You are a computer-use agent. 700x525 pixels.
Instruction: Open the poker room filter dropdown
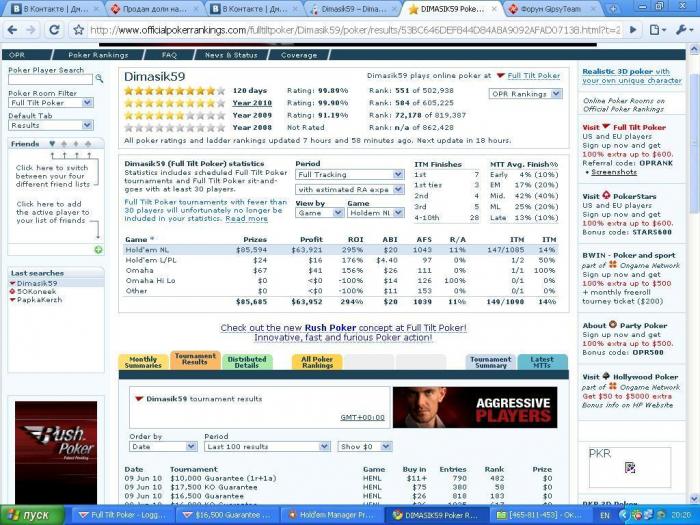tap(51, 103)
